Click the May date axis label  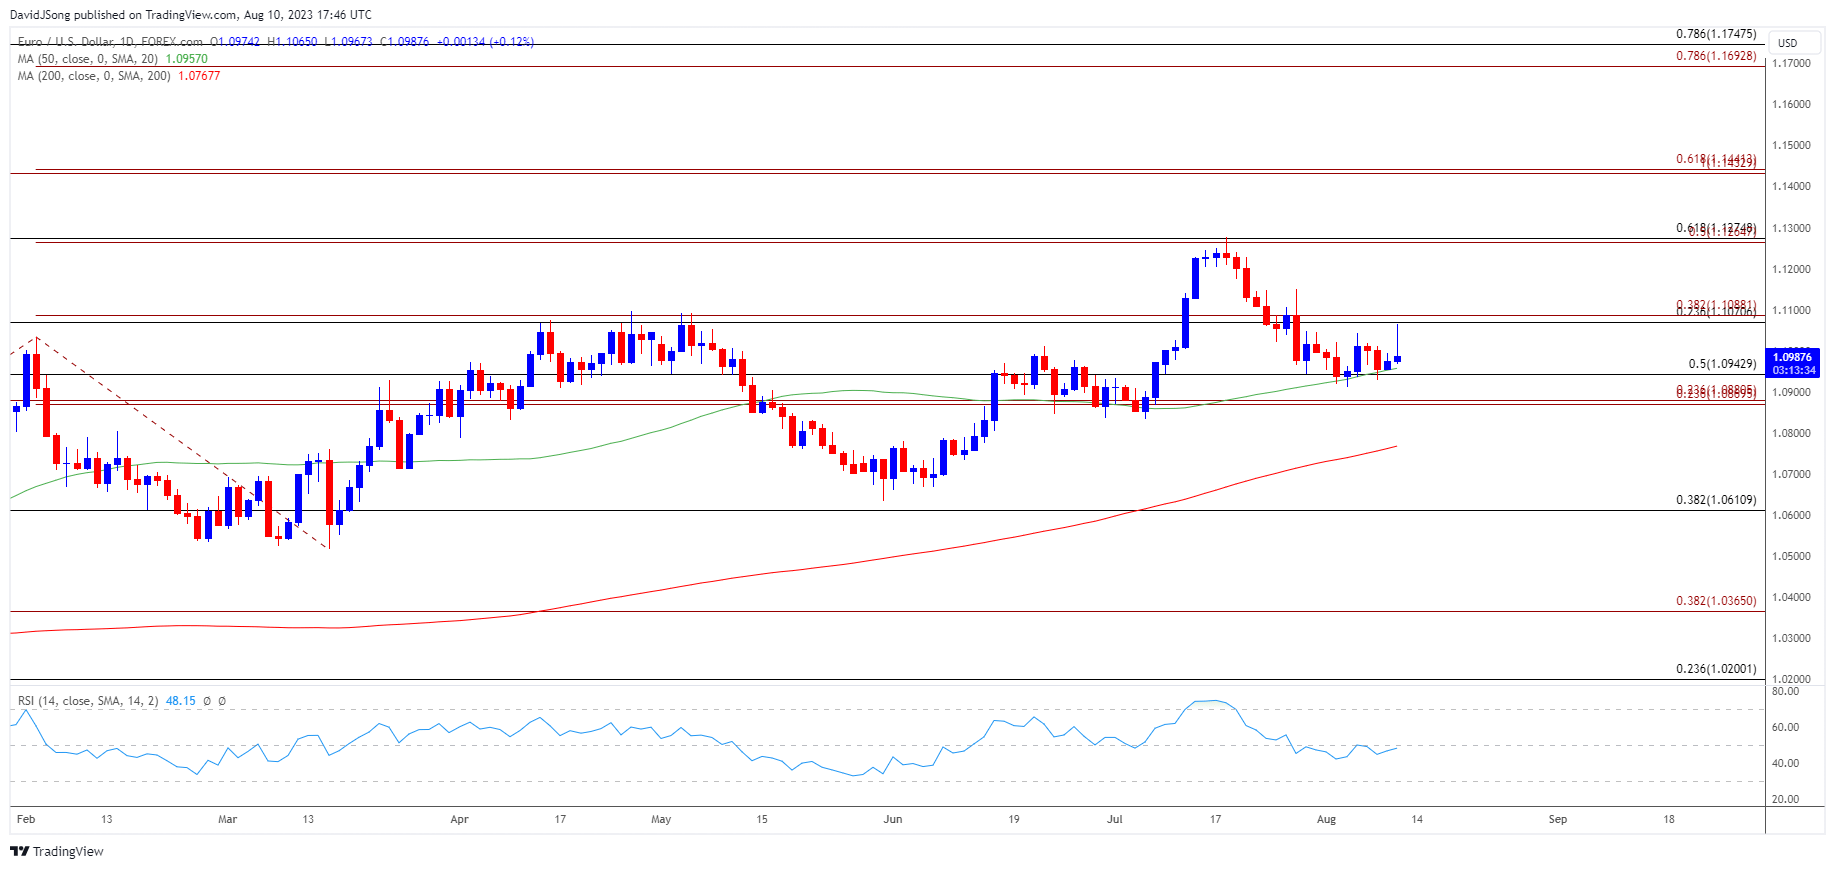pos(661,819)
